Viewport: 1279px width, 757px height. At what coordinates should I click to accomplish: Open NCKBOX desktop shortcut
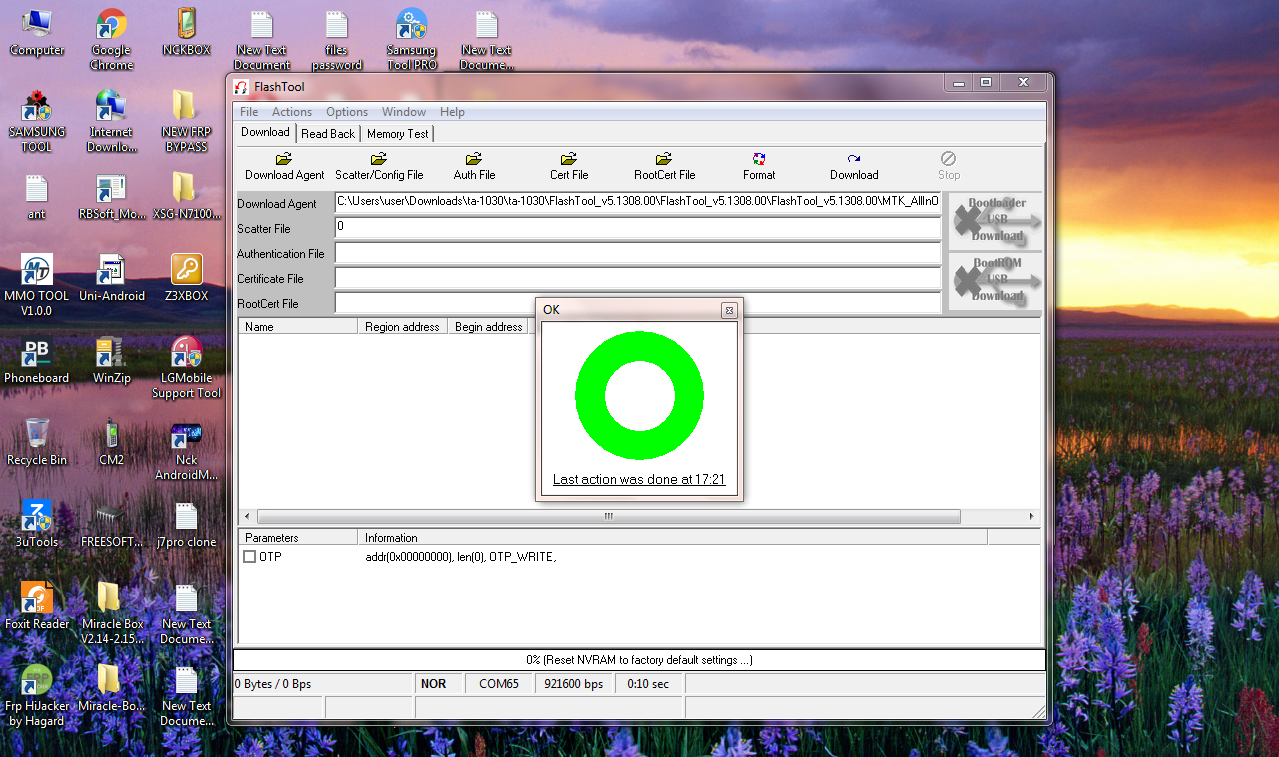click(x=186, y=32)
